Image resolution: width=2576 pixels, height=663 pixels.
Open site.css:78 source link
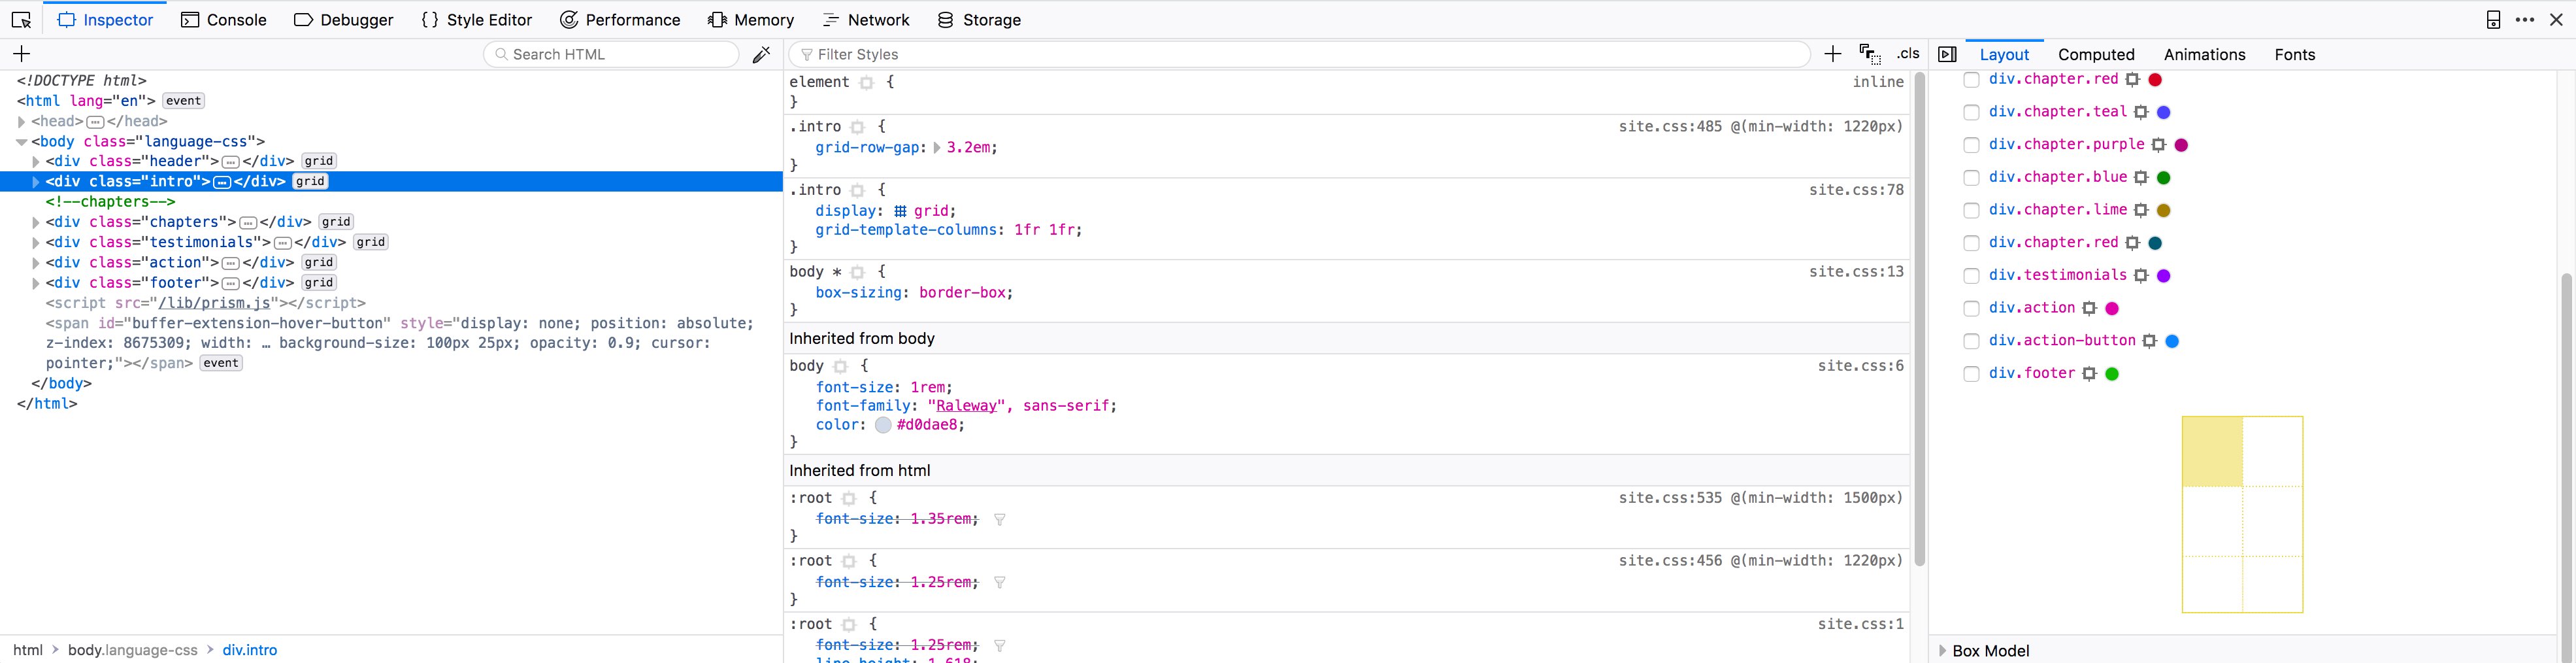(x=1856, y=190)
